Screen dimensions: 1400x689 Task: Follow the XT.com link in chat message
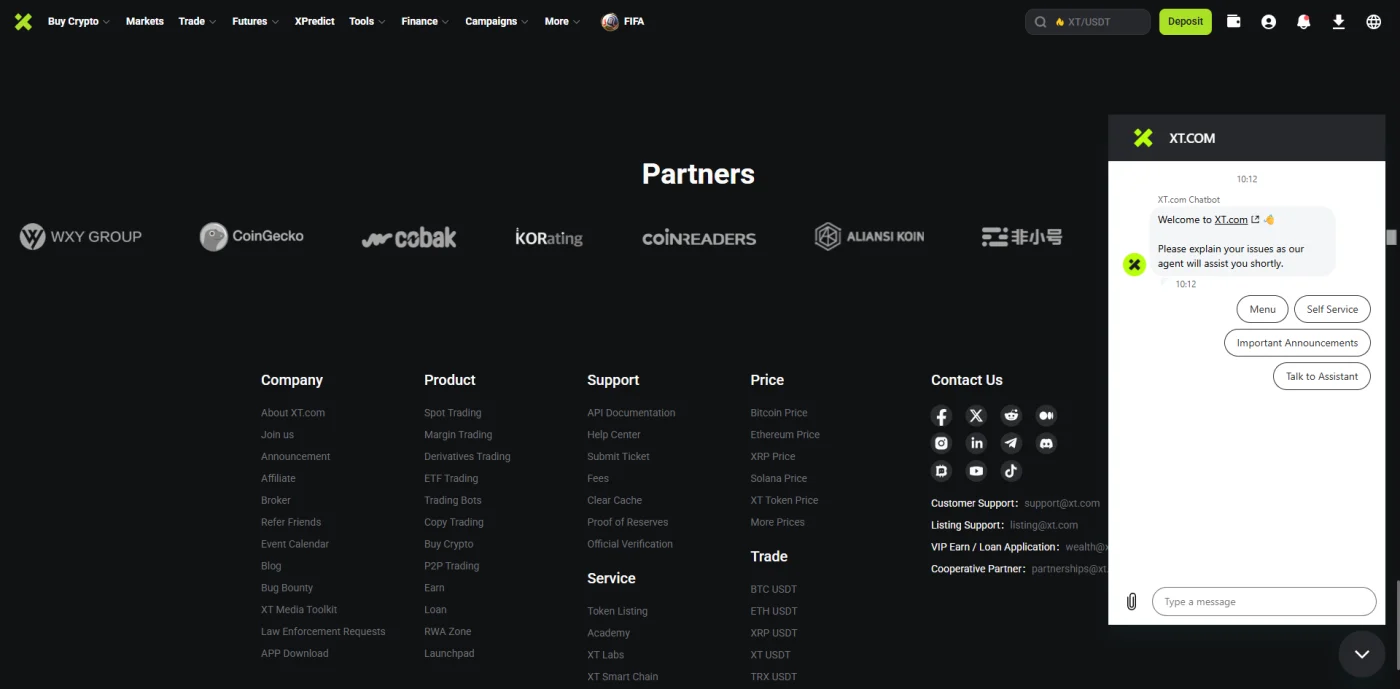[x=1231, y=220]
